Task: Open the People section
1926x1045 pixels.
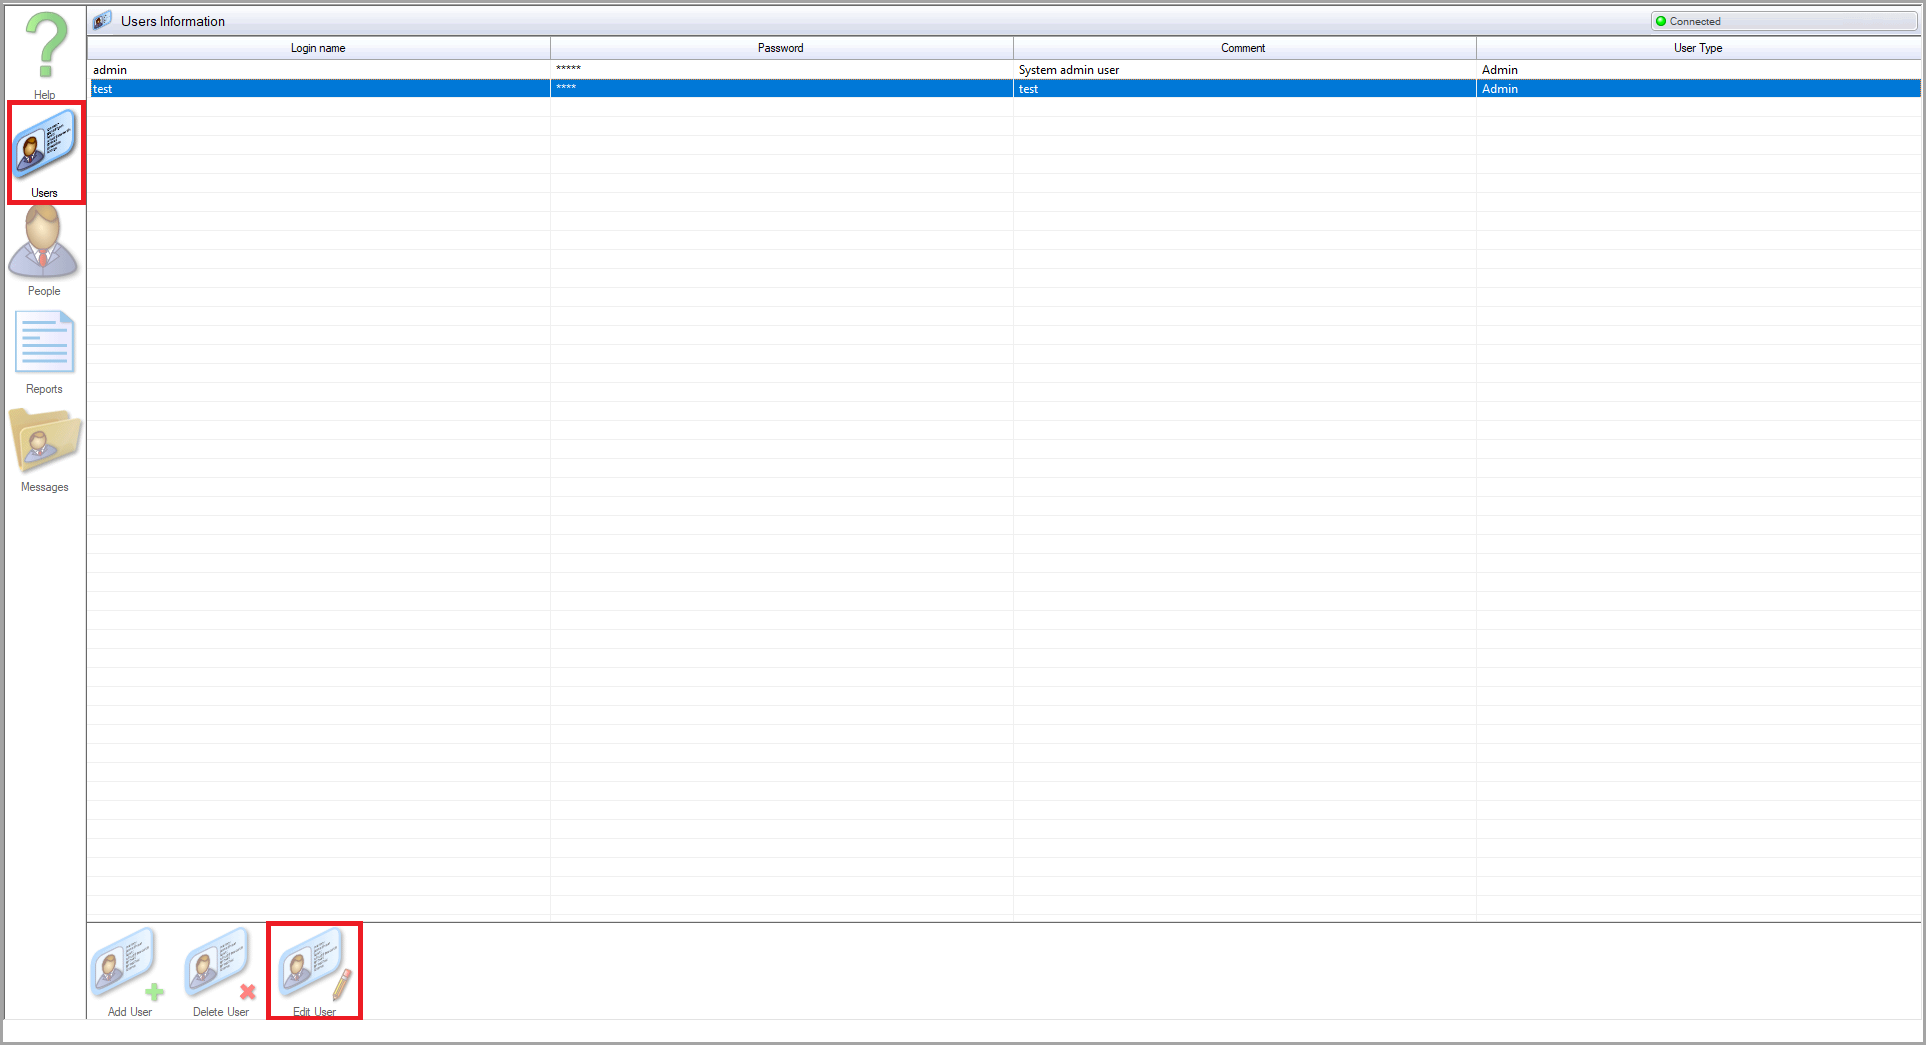Action: click(44, 250)
